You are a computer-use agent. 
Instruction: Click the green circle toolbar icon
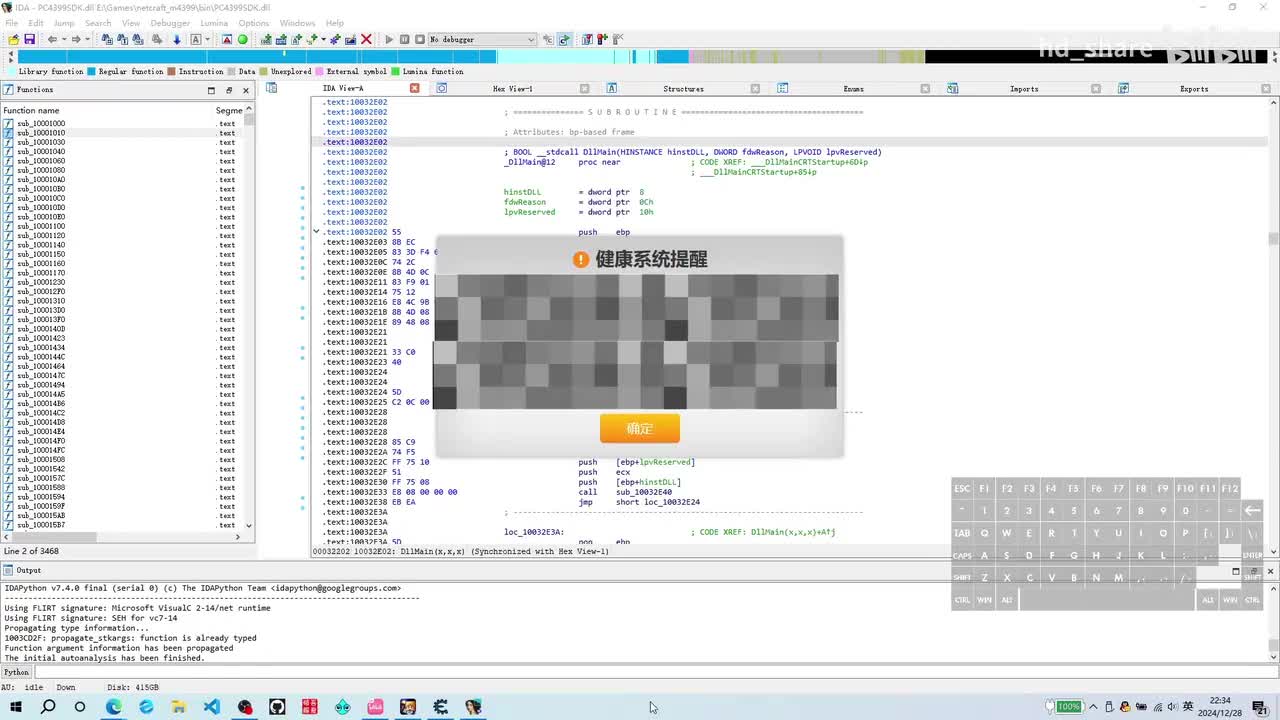coord(242,39)
